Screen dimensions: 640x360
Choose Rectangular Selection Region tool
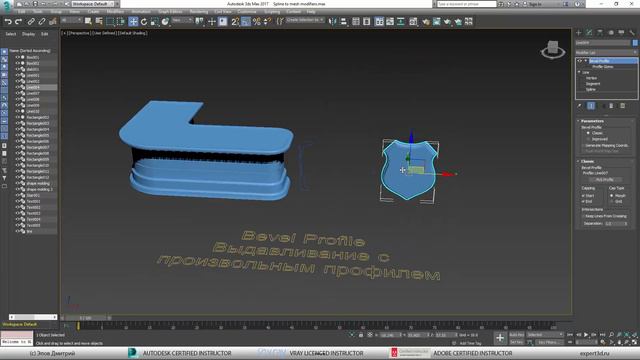pos(110,22)
